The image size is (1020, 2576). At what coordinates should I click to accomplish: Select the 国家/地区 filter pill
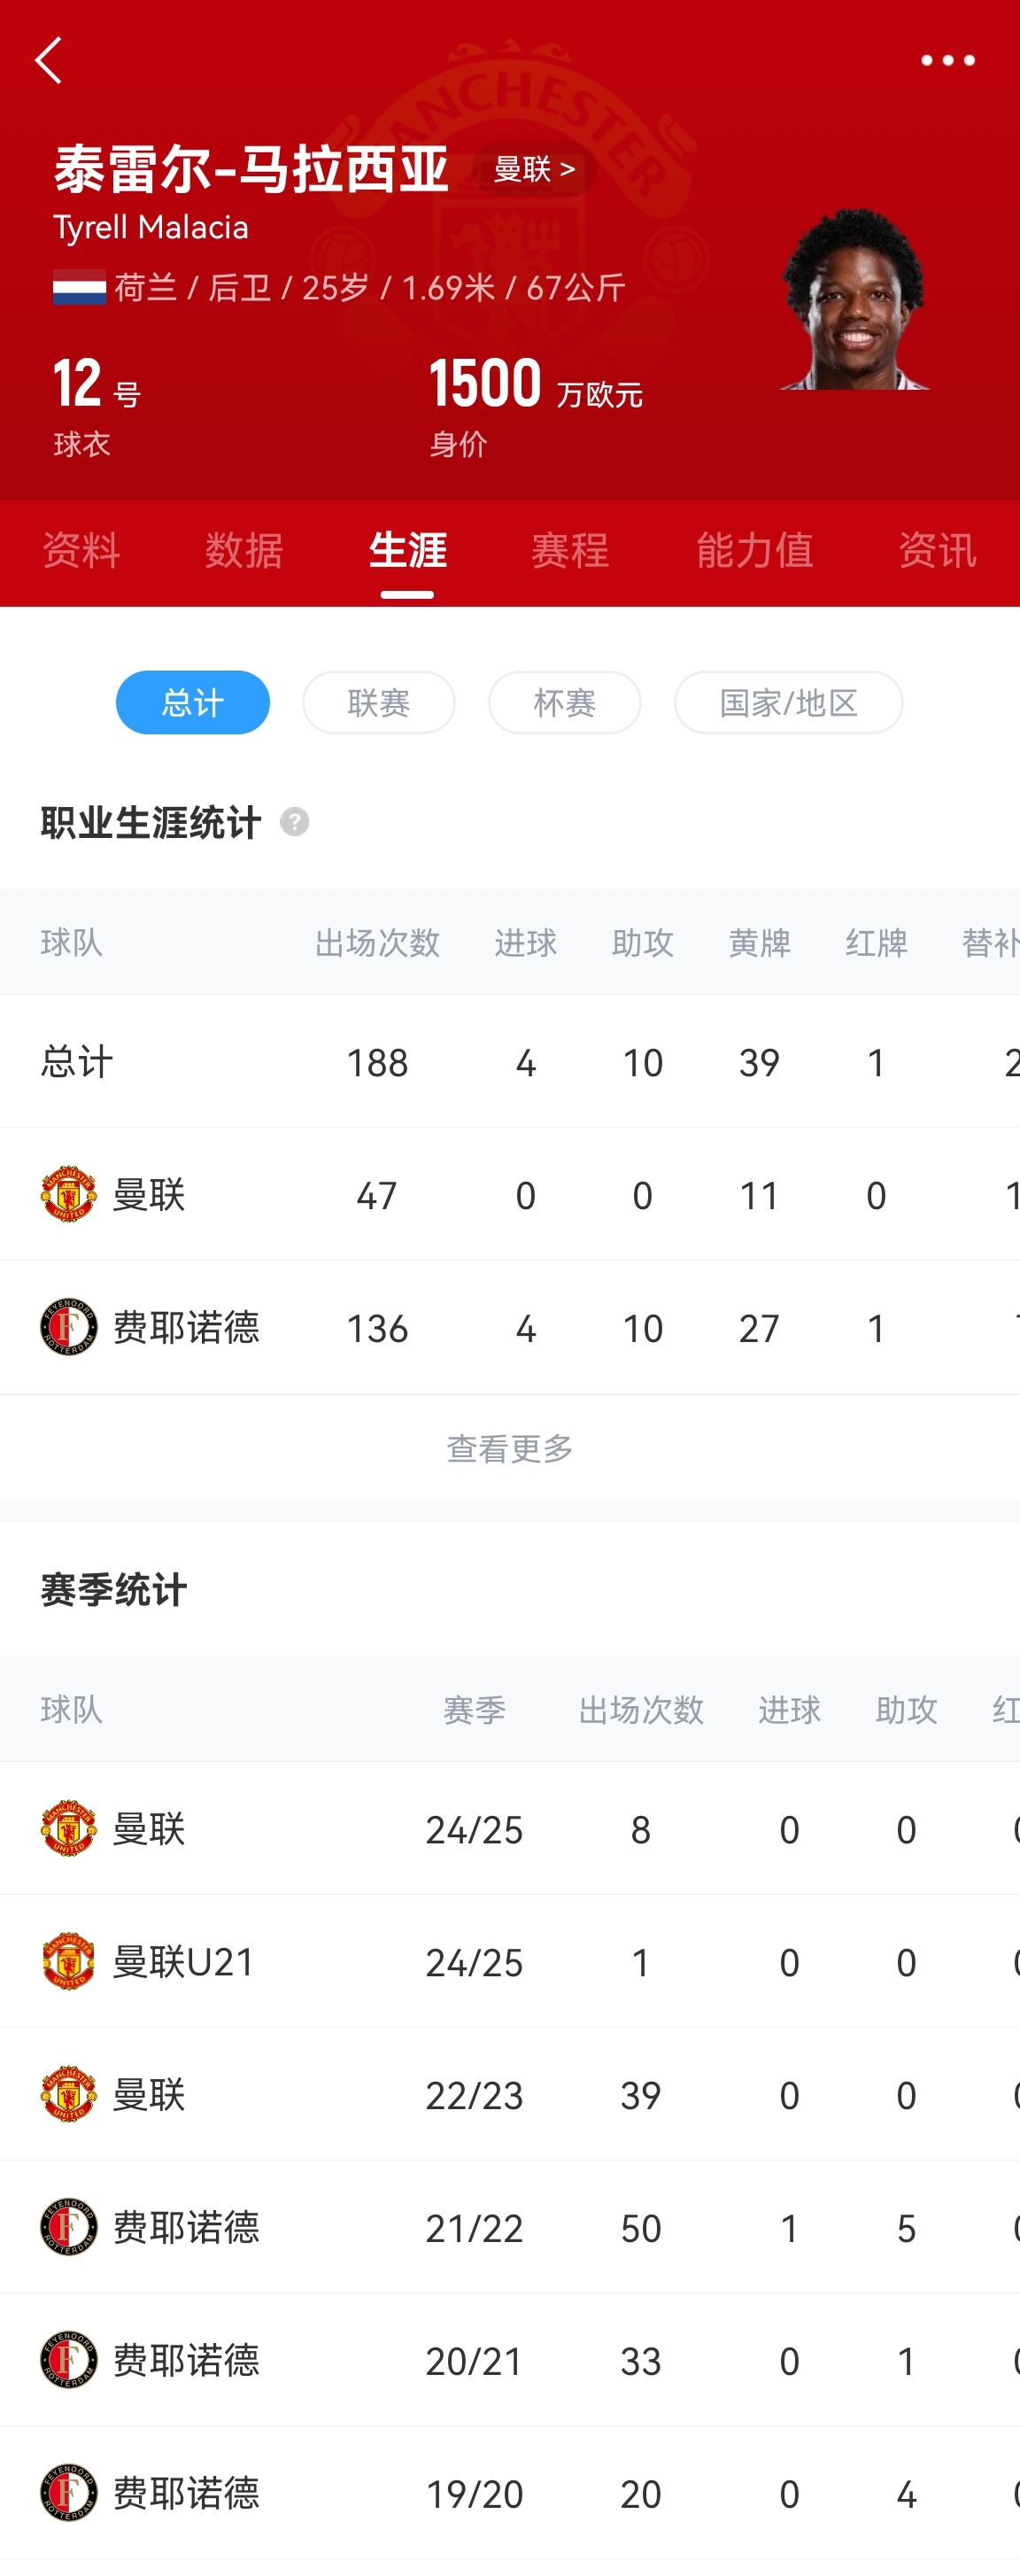[x=788, y=702]
